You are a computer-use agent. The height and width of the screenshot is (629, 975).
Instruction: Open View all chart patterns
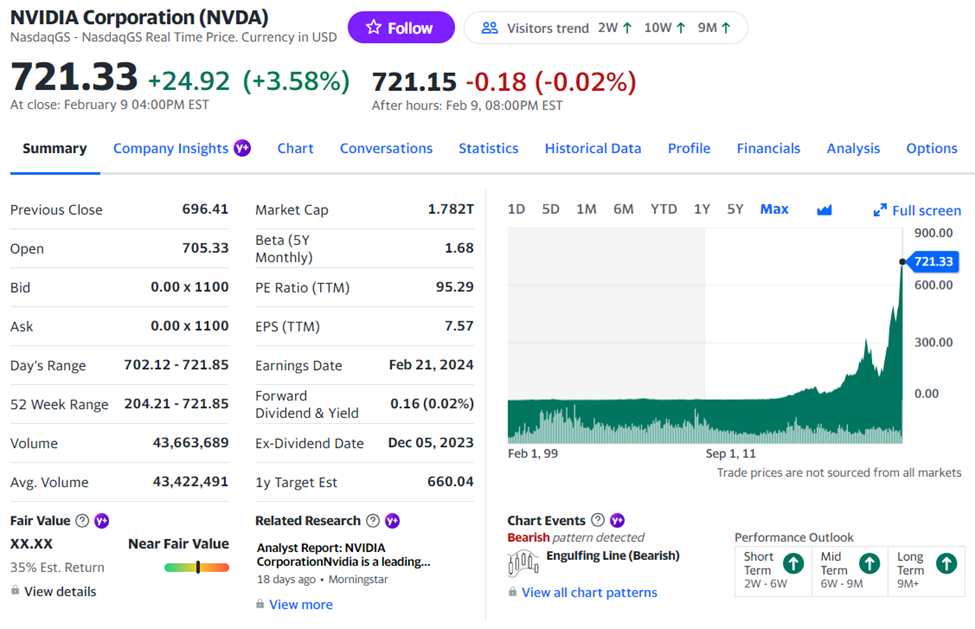pyautogui.click(x=589, y=592)
